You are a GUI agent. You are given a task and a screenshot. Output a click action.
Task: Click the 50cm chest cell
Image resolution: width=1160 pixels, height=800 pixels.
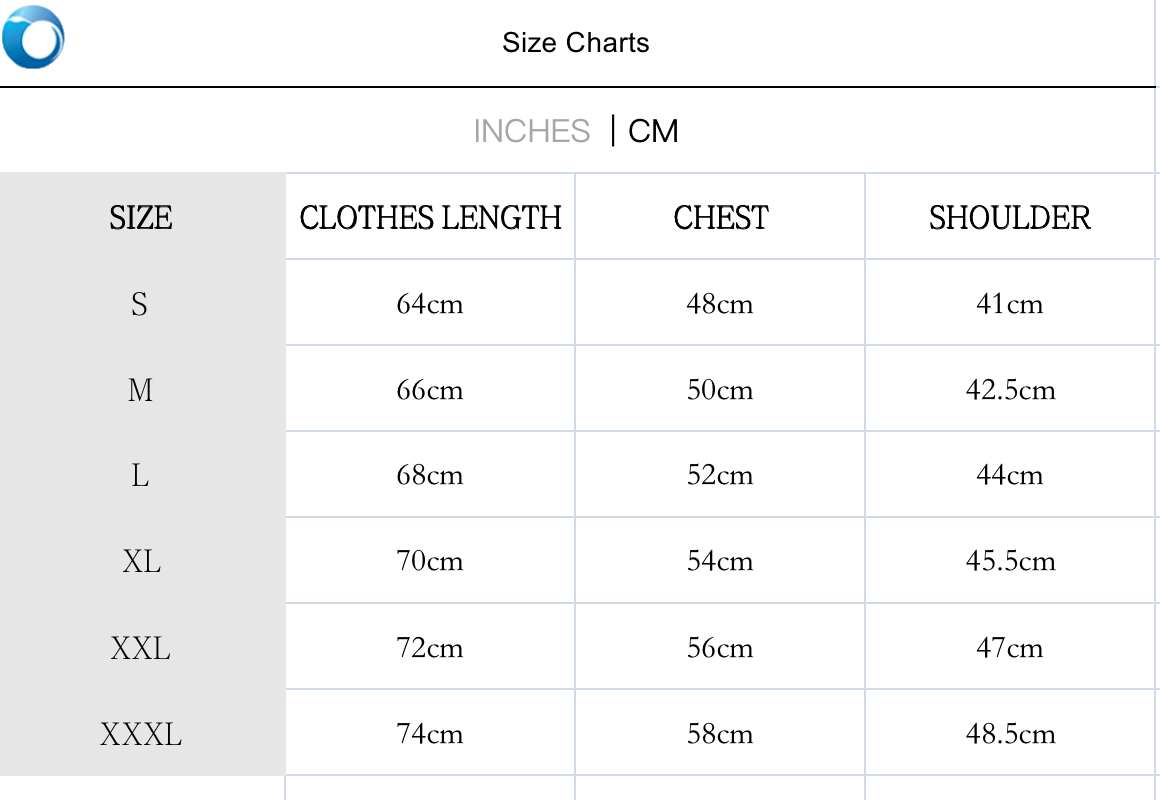point(720,390)
